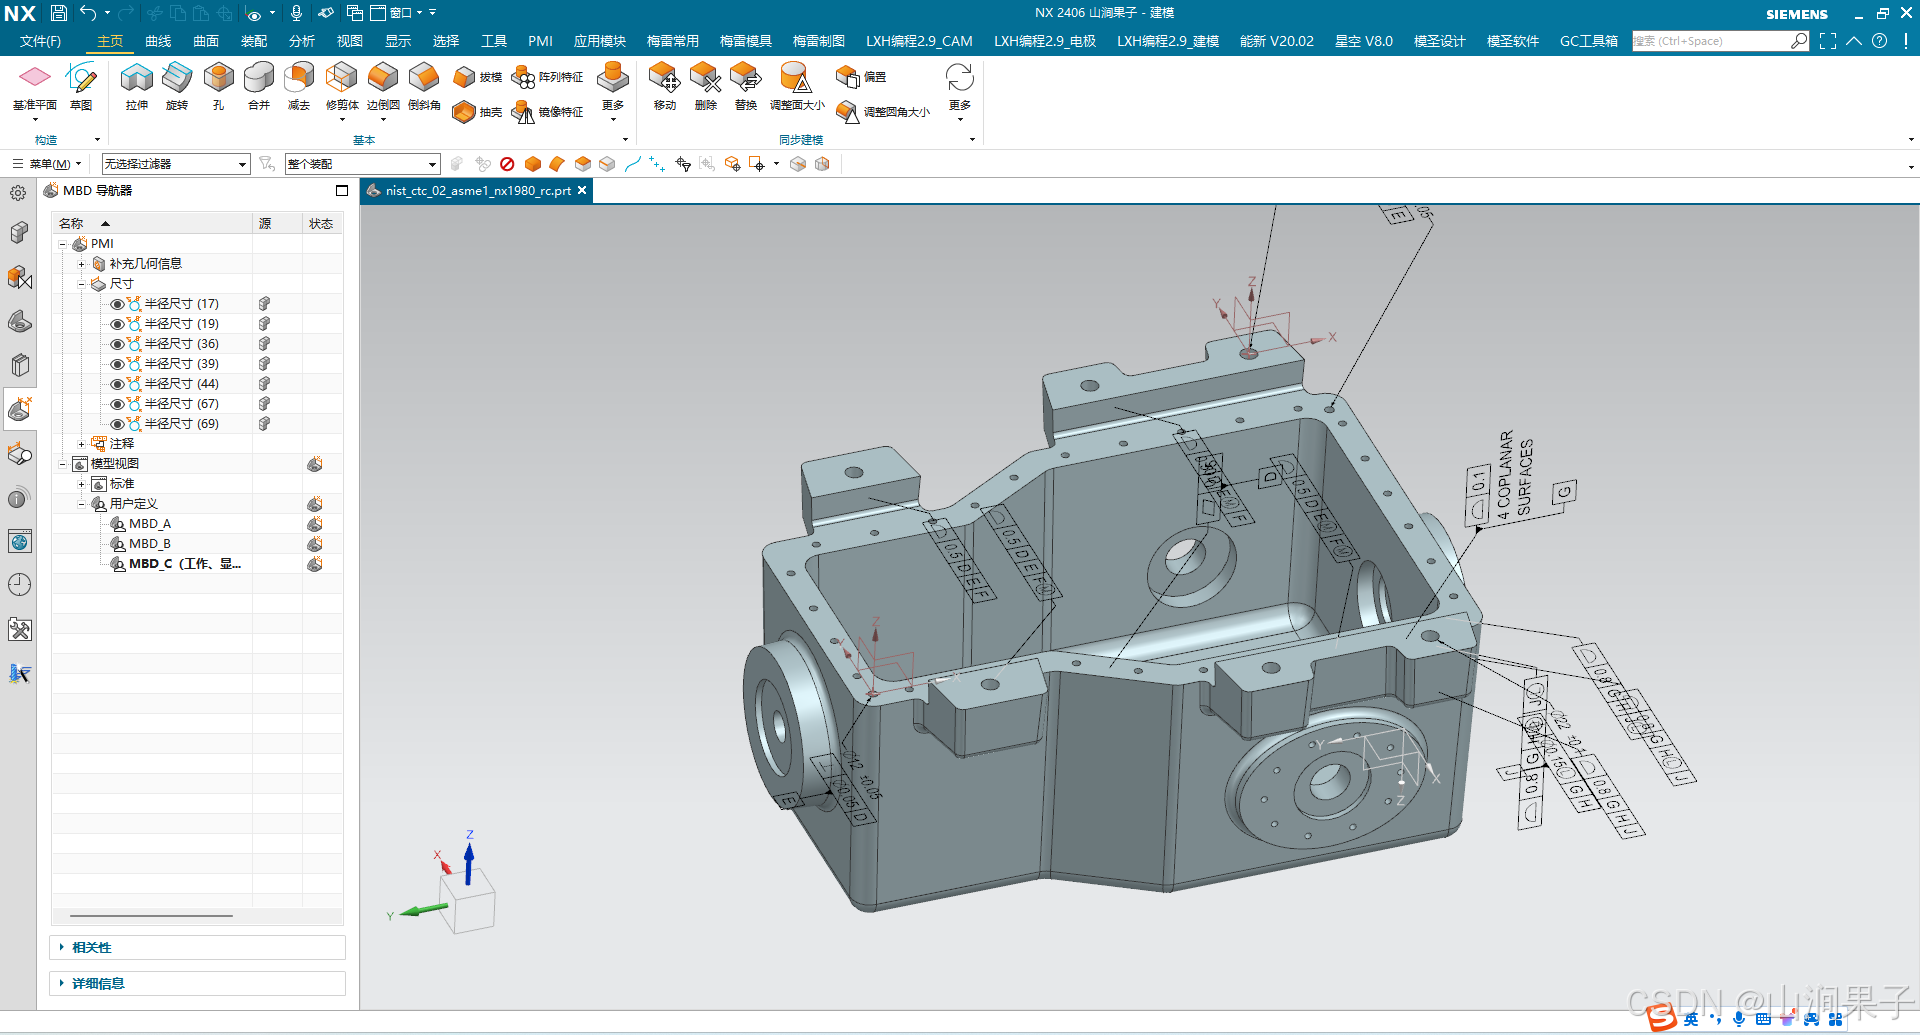Expand the 注释 tree node
This screenshot has height=1035, width=1920.
(x=82, y=444)
